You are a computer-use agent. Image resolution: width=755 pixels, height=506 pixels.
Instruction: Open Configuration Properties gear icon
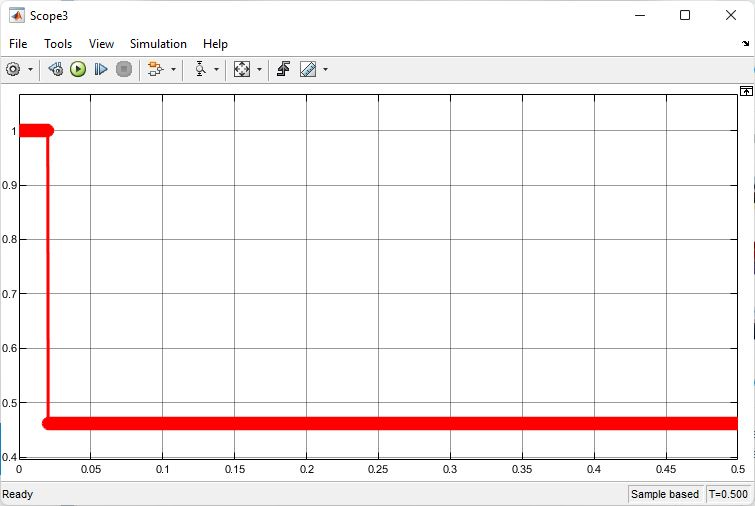pos(13,69)
